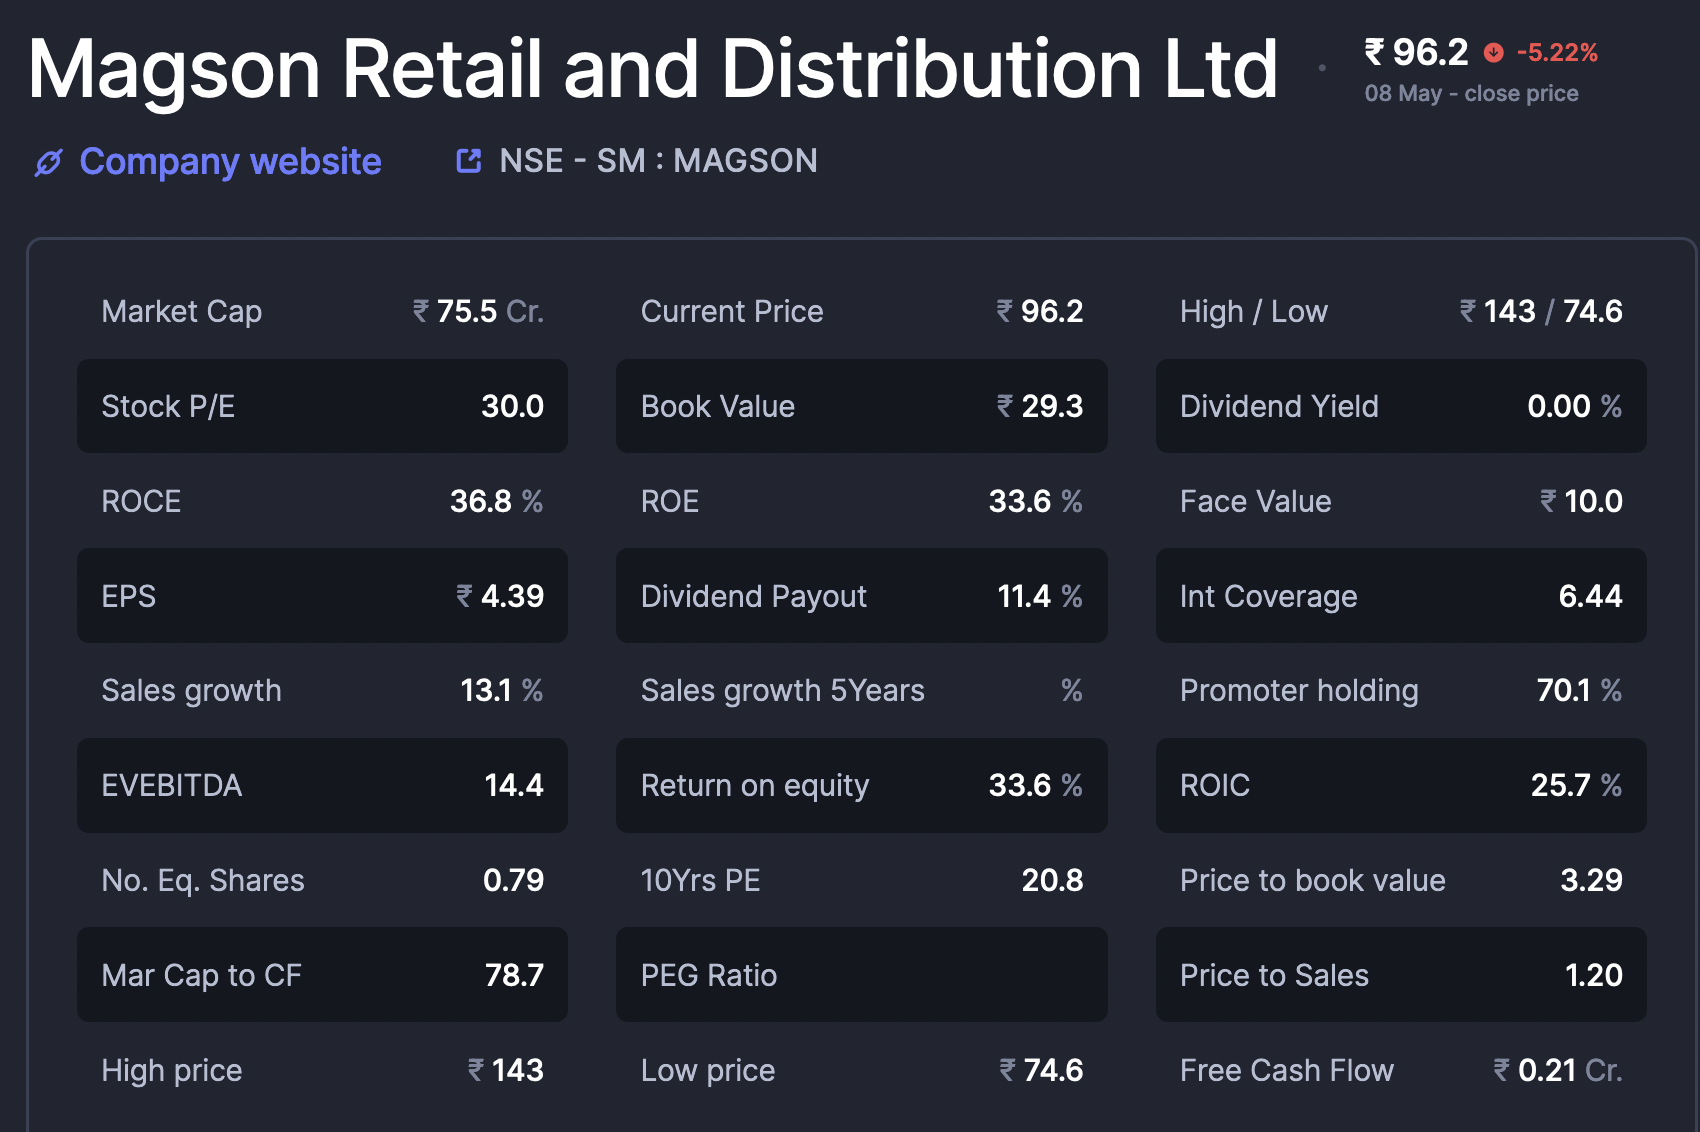The width and height of the screenshot is (1700, 1132).
Task: Click the Face Value amount 10.0
Action: (x=1581, y=501)
